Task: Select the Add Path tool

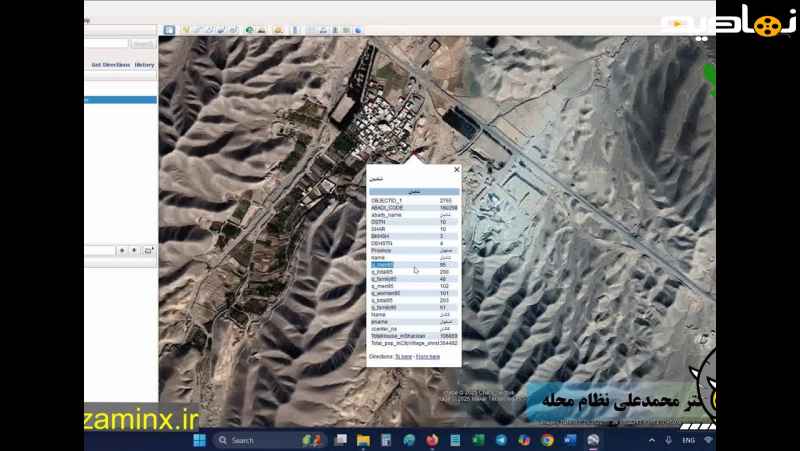Action: click(209, 30)
